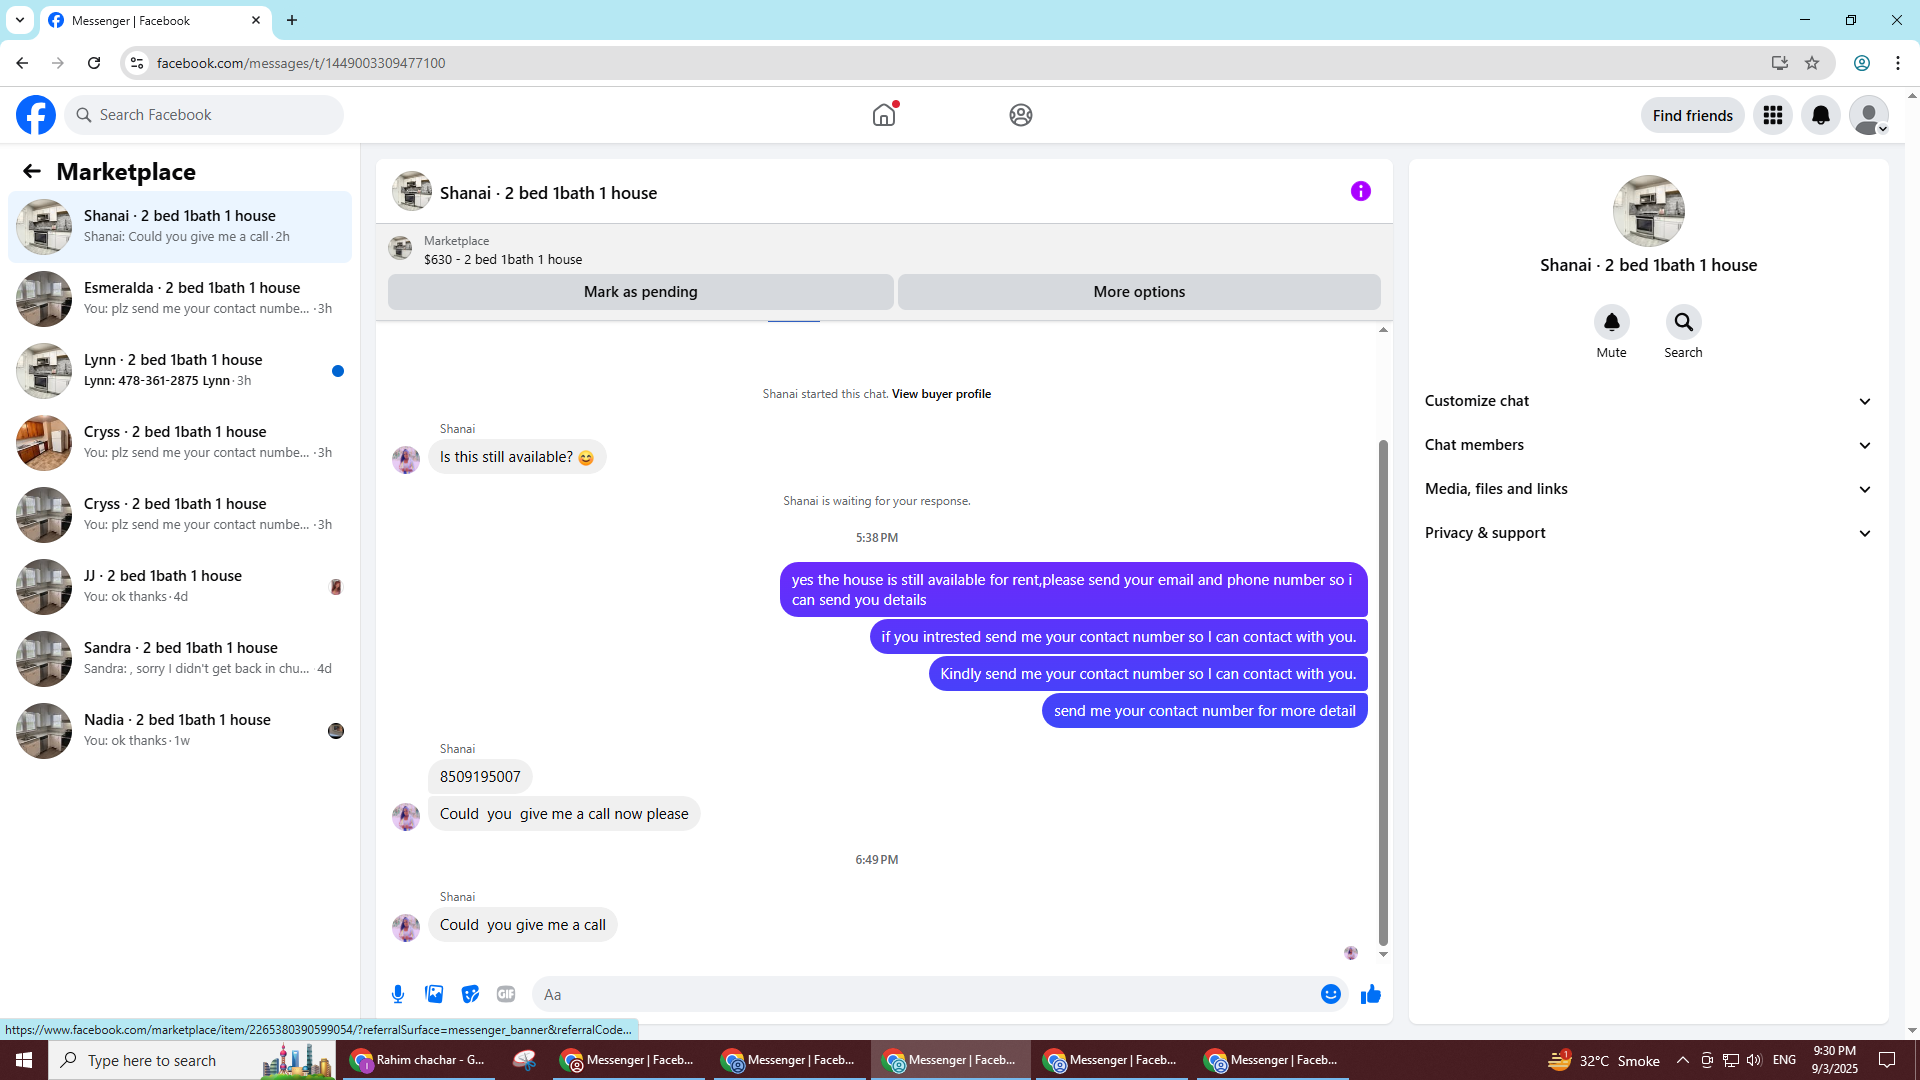Open the system tray overflow arrow

[1682, 1060]
